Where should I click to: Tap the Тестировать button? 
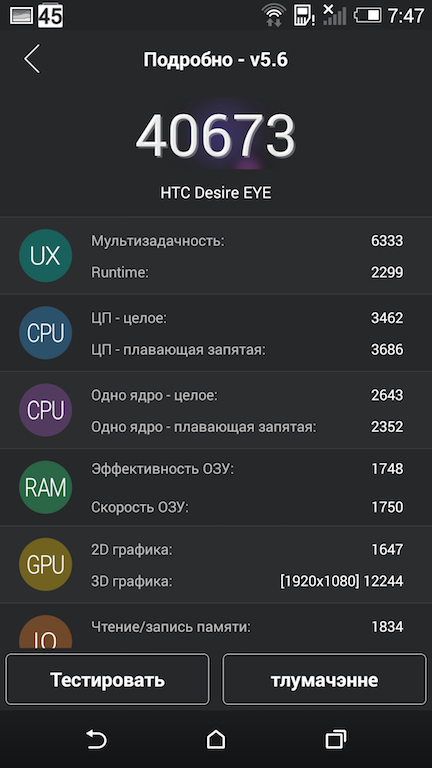(107, 680)
